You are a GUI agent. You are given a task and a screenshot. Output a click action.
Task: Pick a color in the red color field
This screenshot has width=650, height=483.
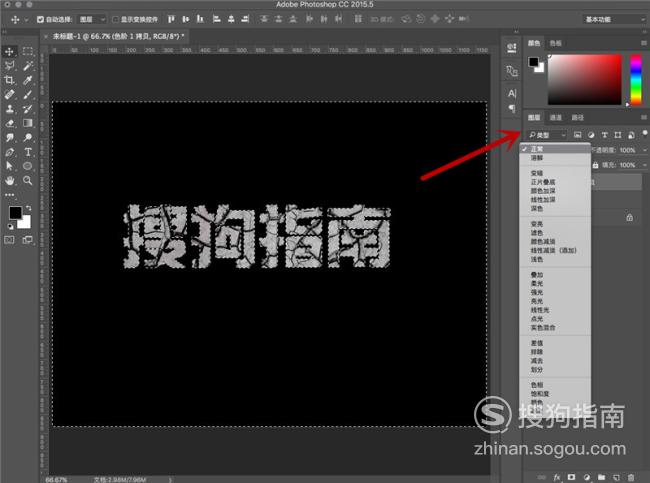(x=585, y=80)
